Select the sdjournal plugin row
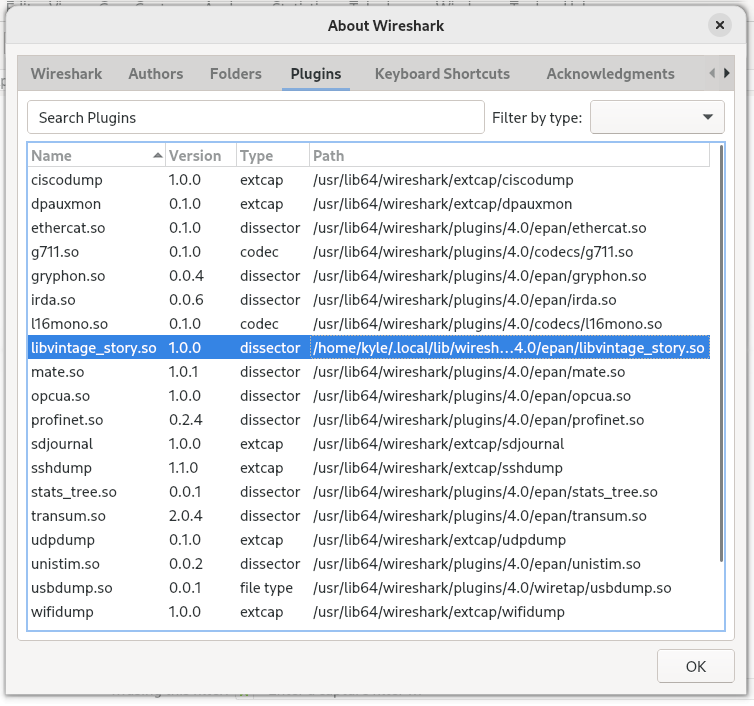The height and width of the screenshot is (706, 754). click(369, 444)
